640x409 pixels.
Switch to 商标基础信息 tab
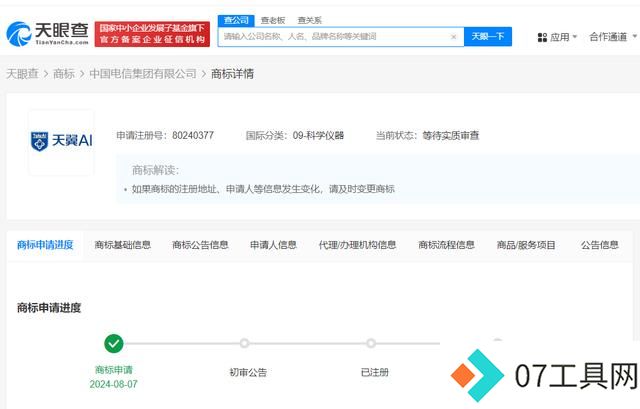pyautogui.click(x=122, y=245)
